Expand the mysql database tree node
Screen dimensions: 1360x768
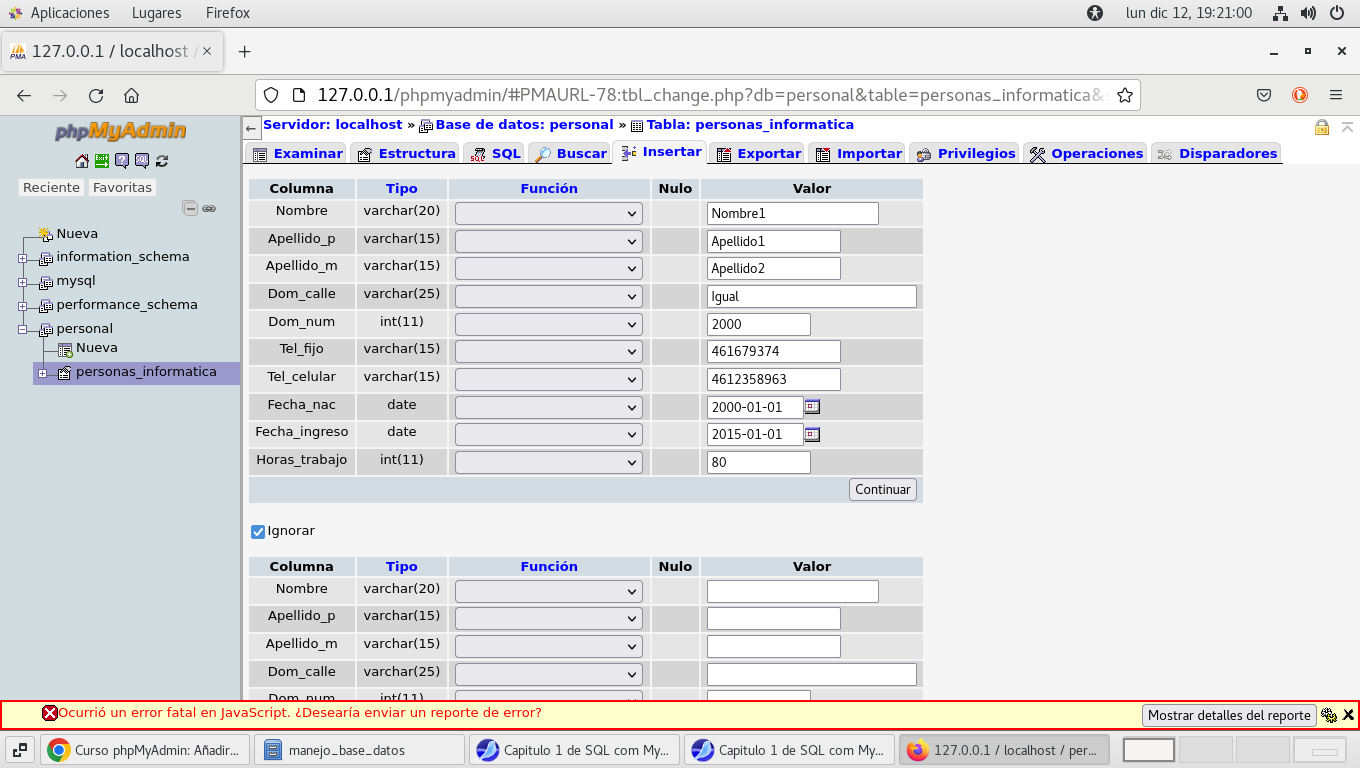22,282
